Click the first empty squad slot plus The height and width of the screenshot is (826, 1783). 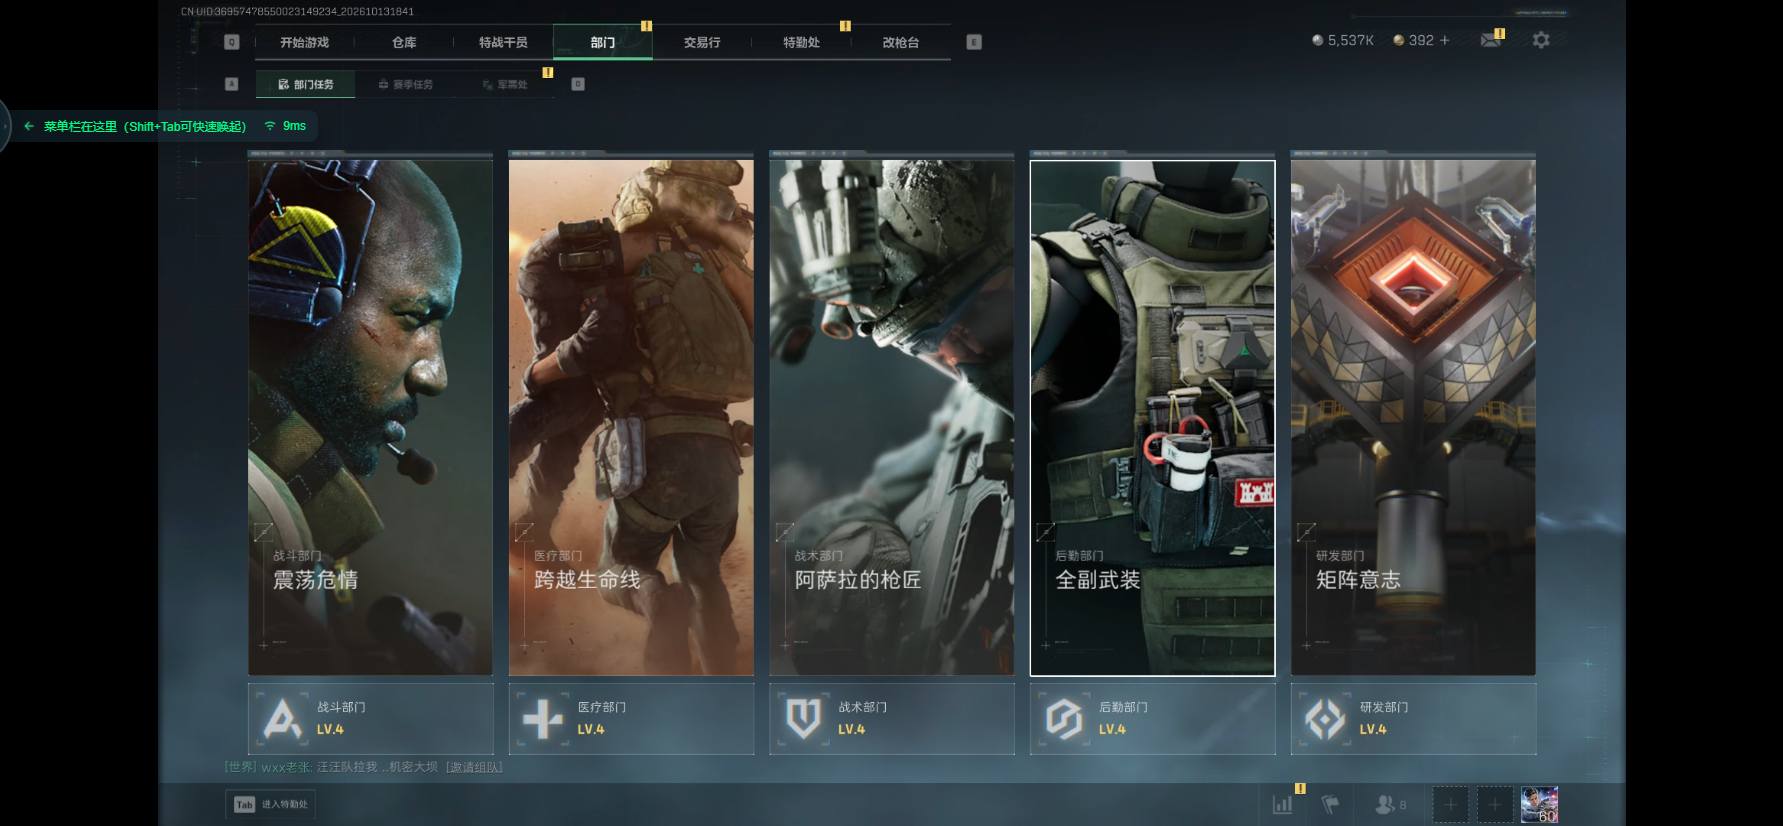click(1450, 804)
